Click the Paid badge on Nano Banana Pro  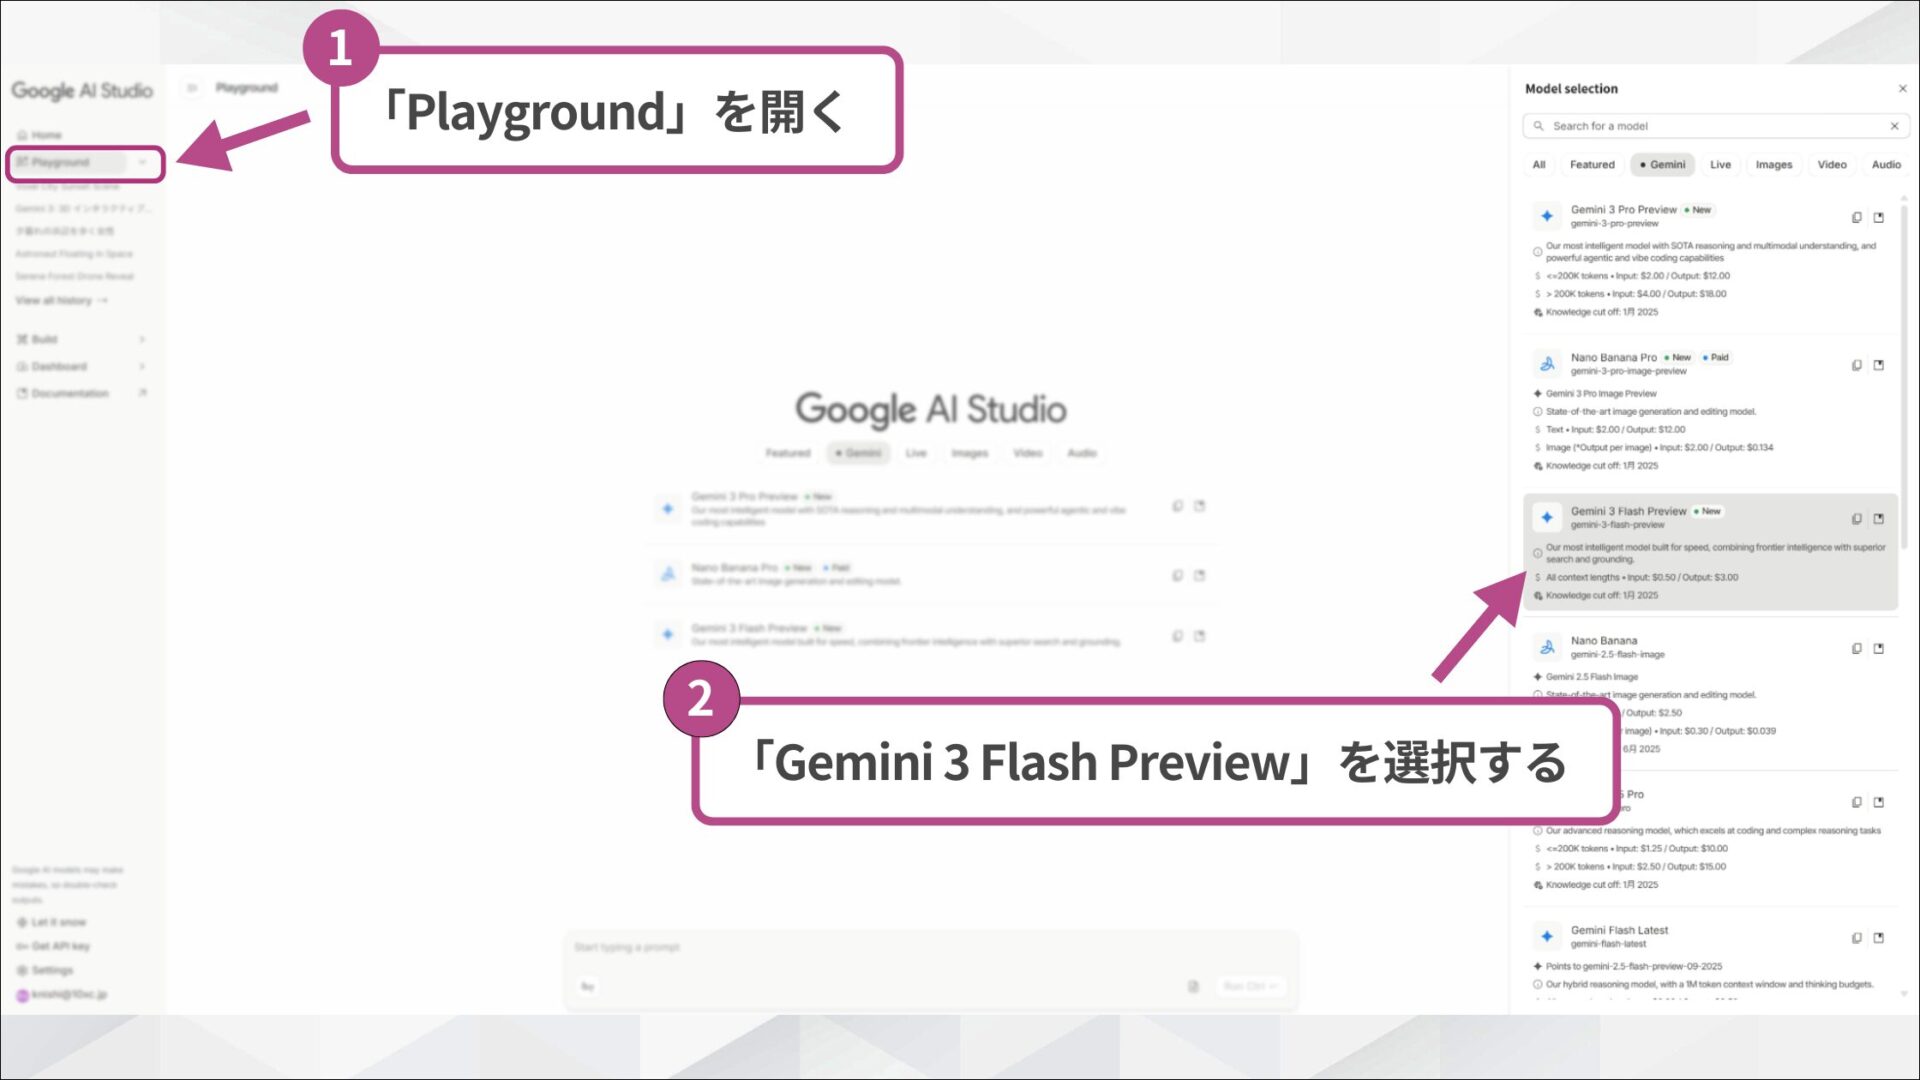tap(1716, 357)
